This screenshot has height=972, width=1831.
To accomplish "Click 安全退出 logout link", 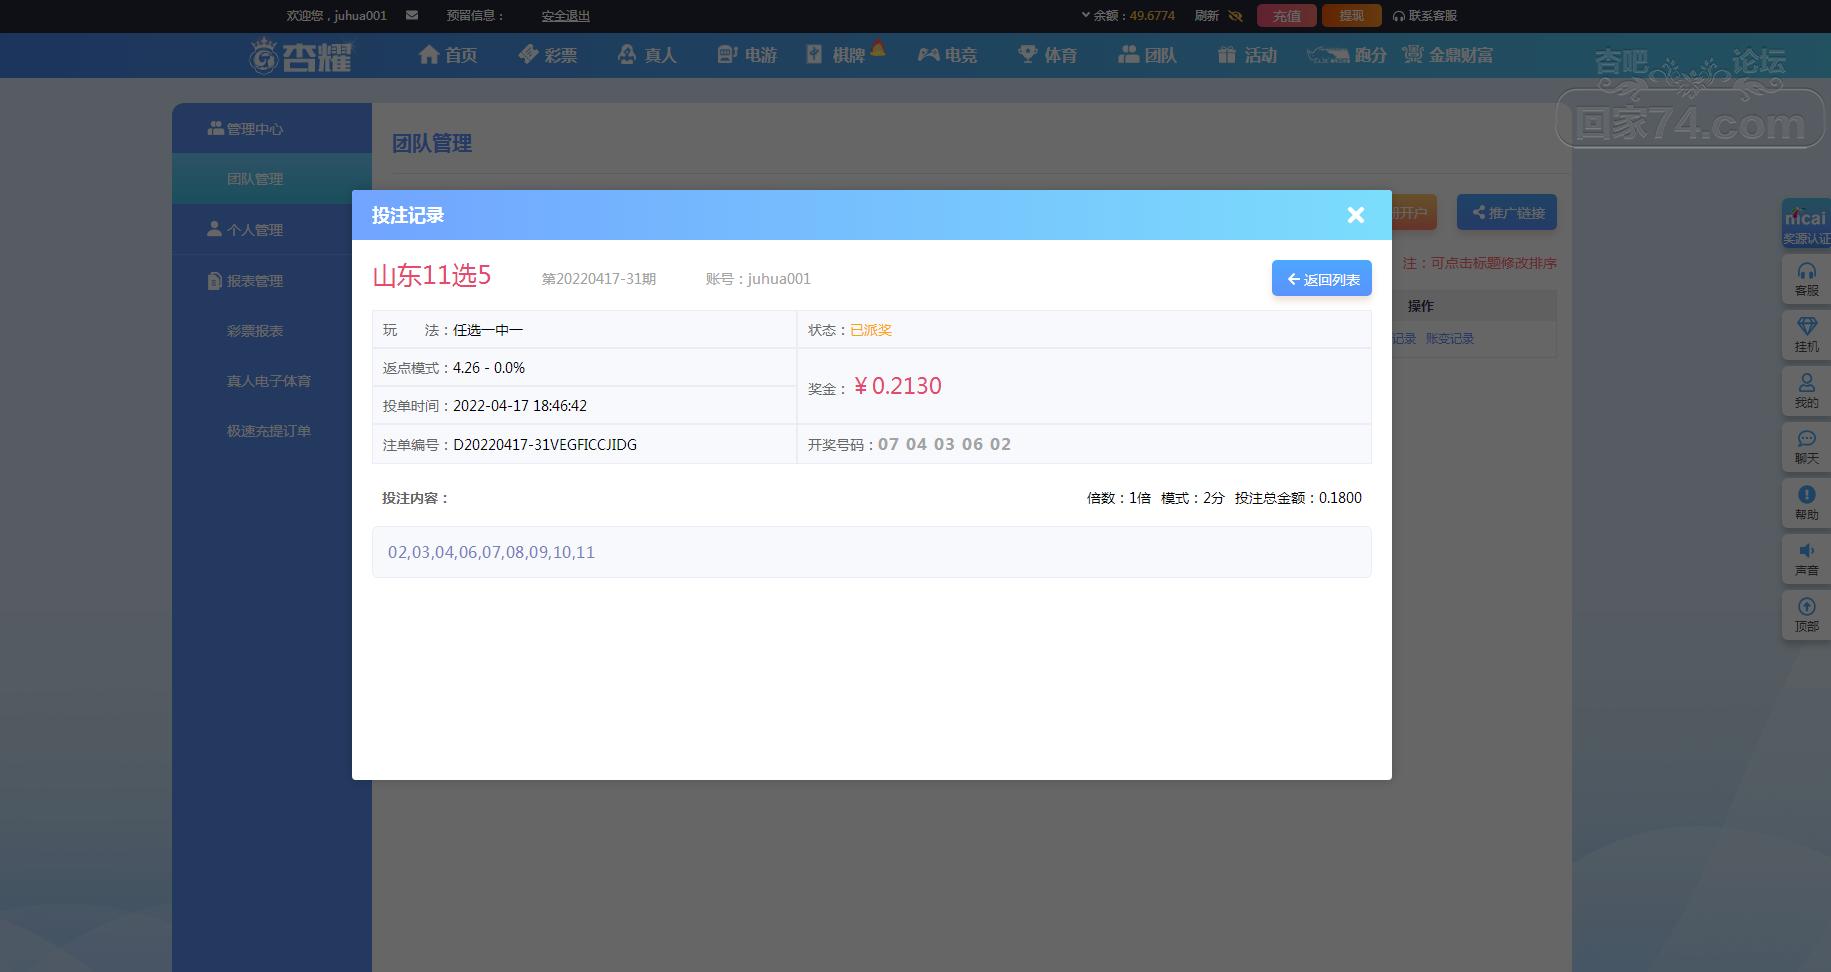I will (x=565, y=16).
